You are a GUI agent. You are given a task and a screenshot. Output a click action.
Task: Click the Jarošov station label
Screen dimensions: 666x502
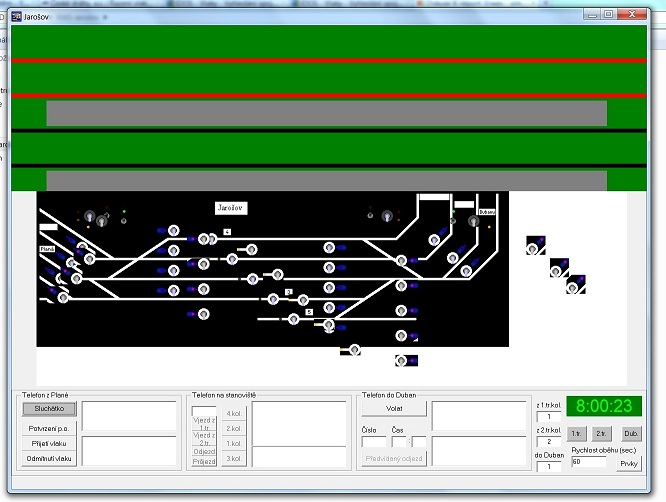(x=231, y=208)
